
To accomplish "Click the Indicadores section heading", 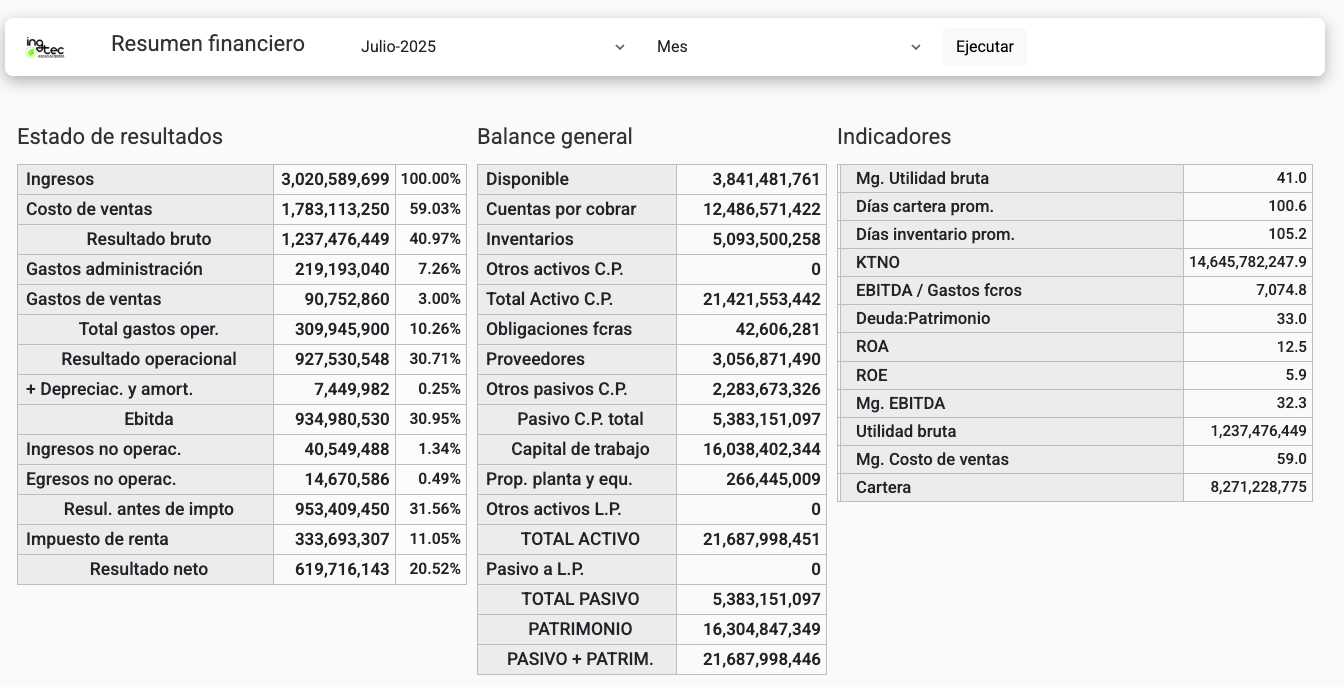I will point(894,137).
